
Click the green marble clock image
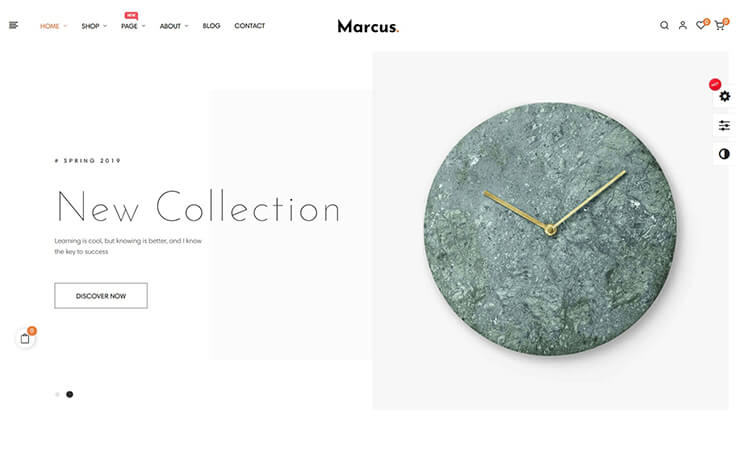tap(551, 229)
